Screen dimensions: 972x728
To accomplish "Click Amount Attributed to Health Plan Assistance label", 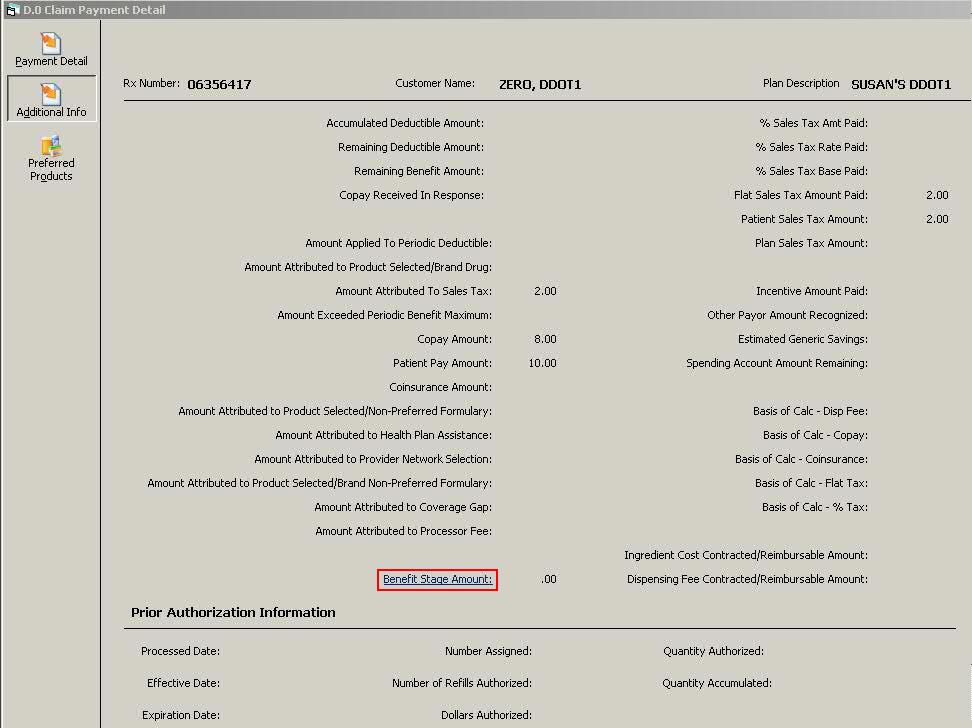I will [384, 435].
